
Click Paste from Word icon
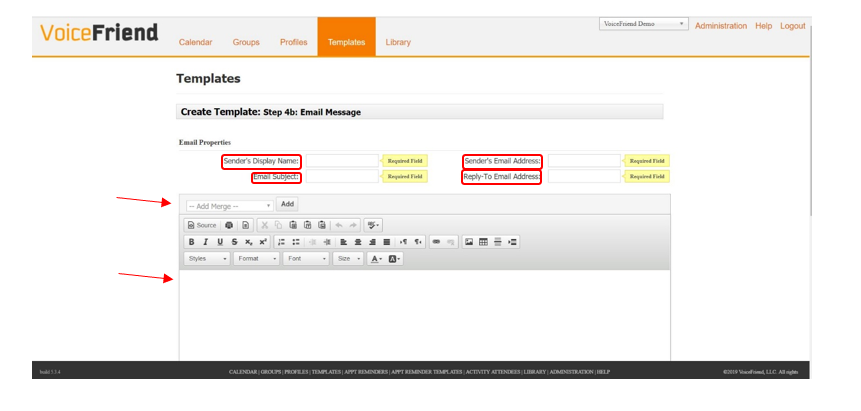322,225
